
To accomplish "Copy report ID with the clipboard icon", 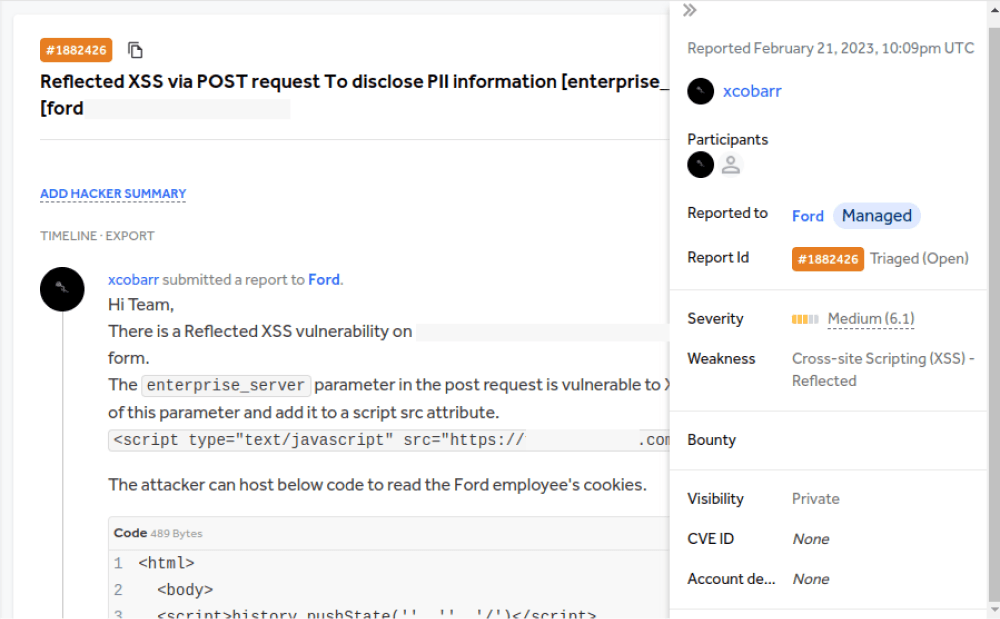I will (x=135, y=50).
